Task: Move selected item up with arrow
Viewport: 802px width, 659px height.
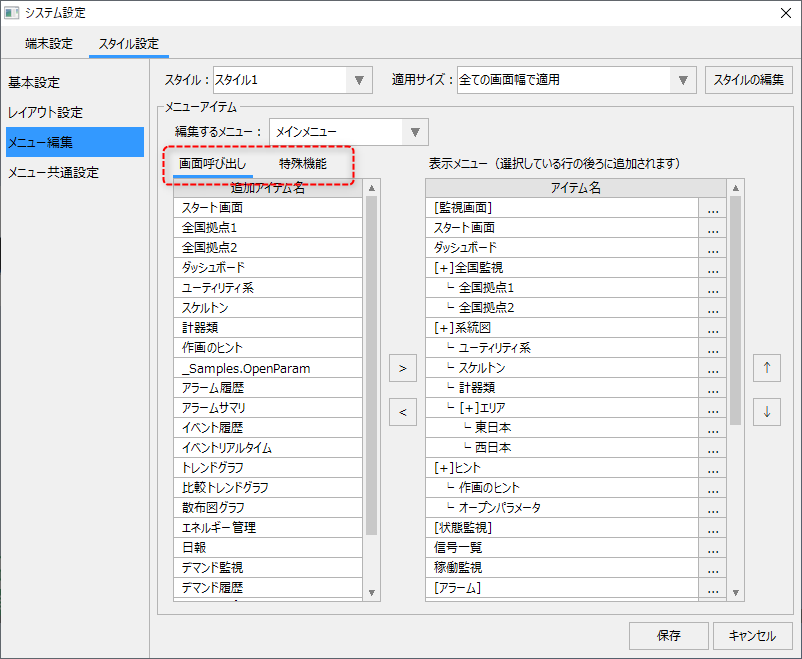Action: [767, 368]
